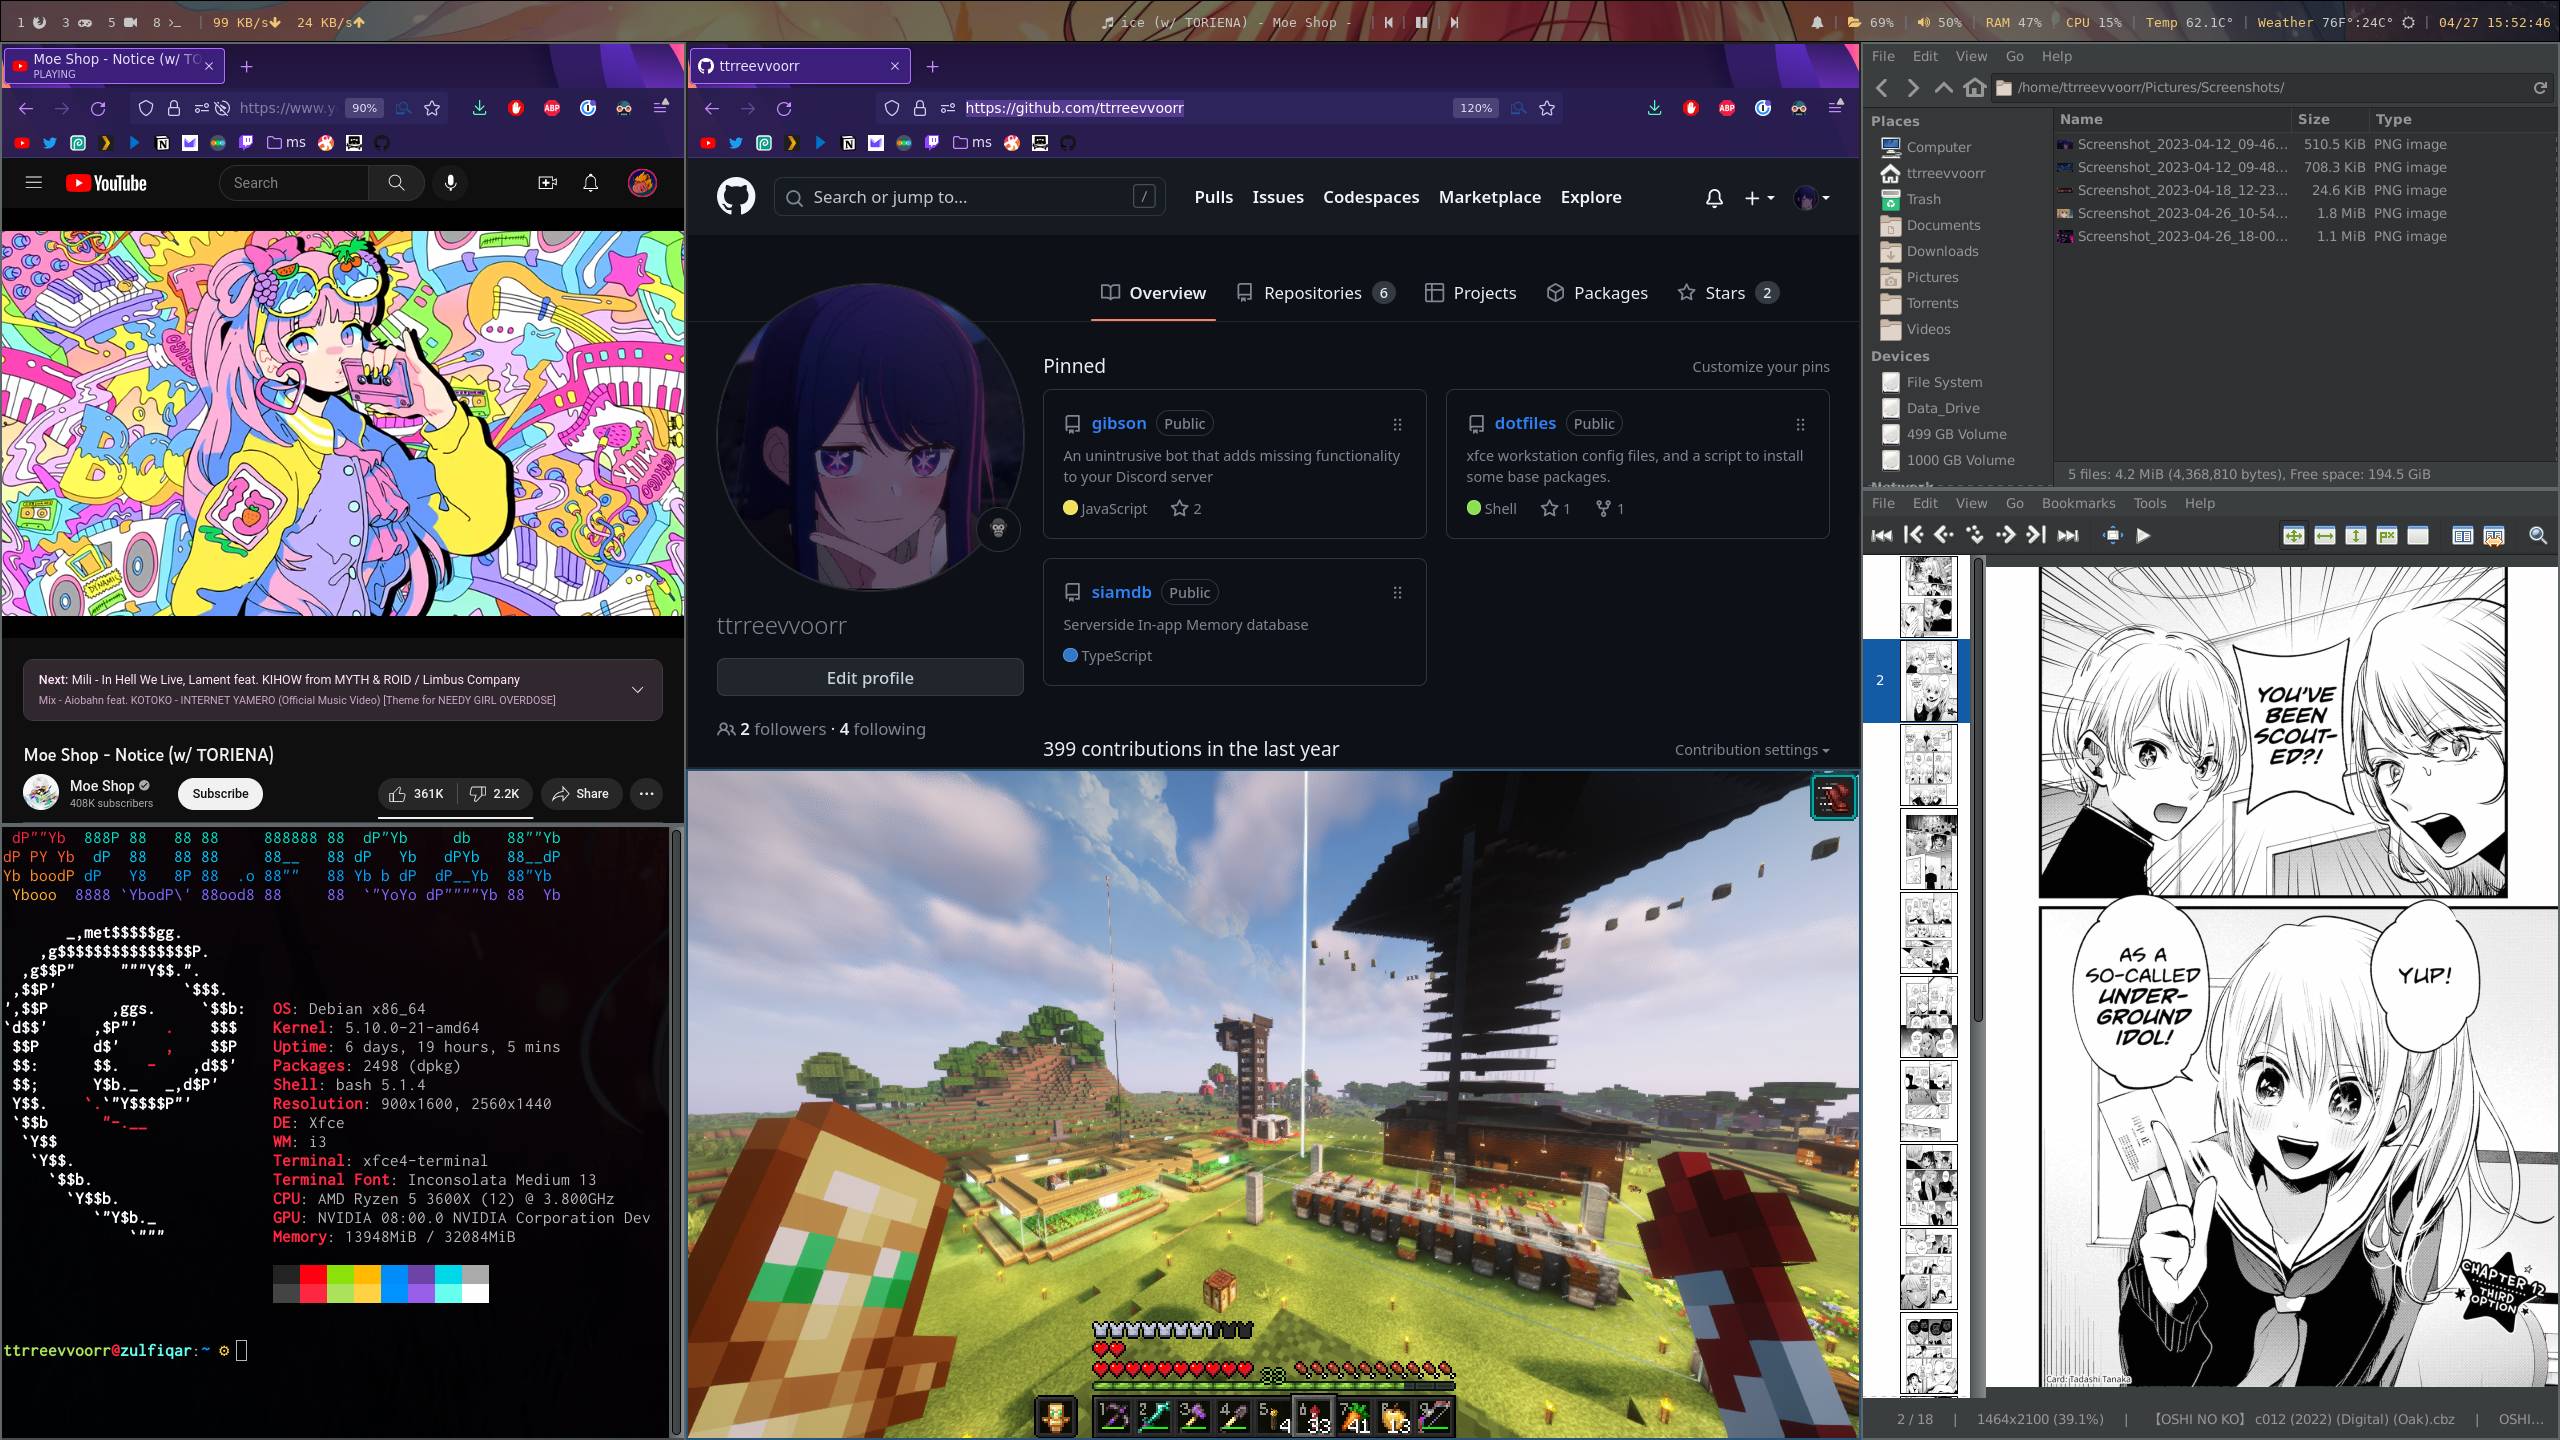
Task: Start slideshow with play icon in comic viewer
Action: click(x=2143, y=536)
